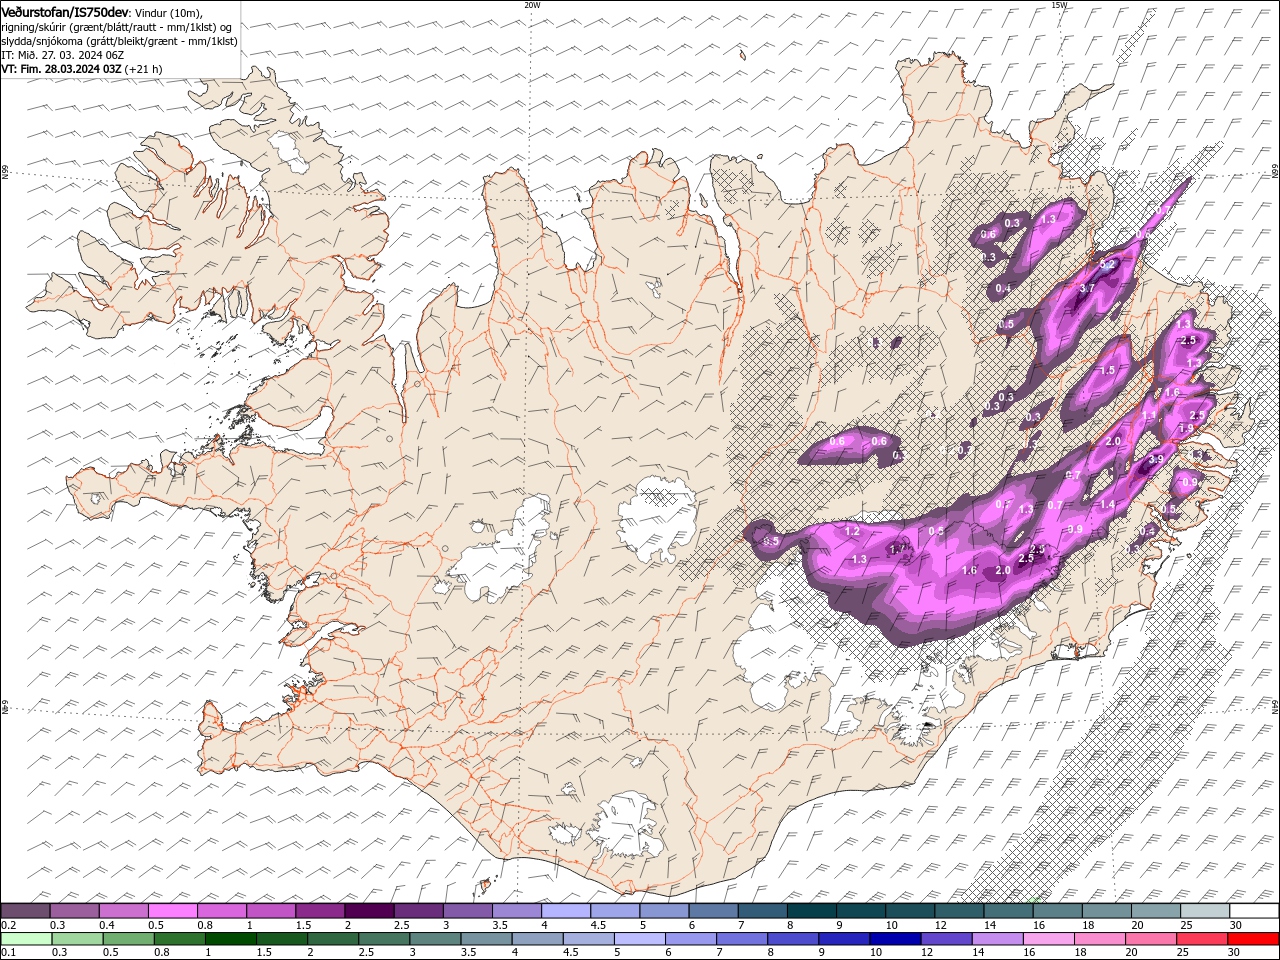Click the '1.4' snowfall value on the map
1280x960 pixels.
click(x=1107, y=506)
